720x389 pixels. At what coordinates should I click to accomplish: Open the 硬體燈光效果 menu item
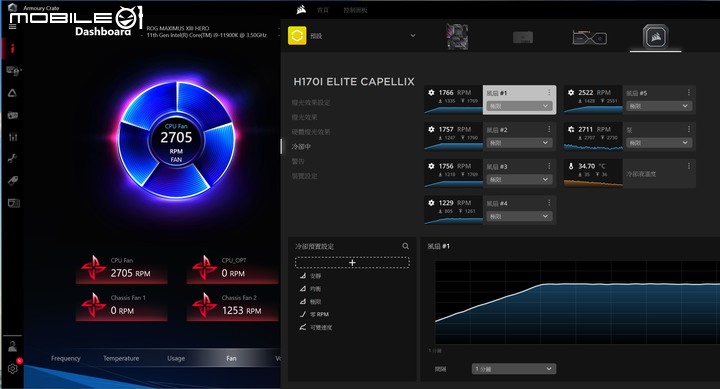[311, 132]
